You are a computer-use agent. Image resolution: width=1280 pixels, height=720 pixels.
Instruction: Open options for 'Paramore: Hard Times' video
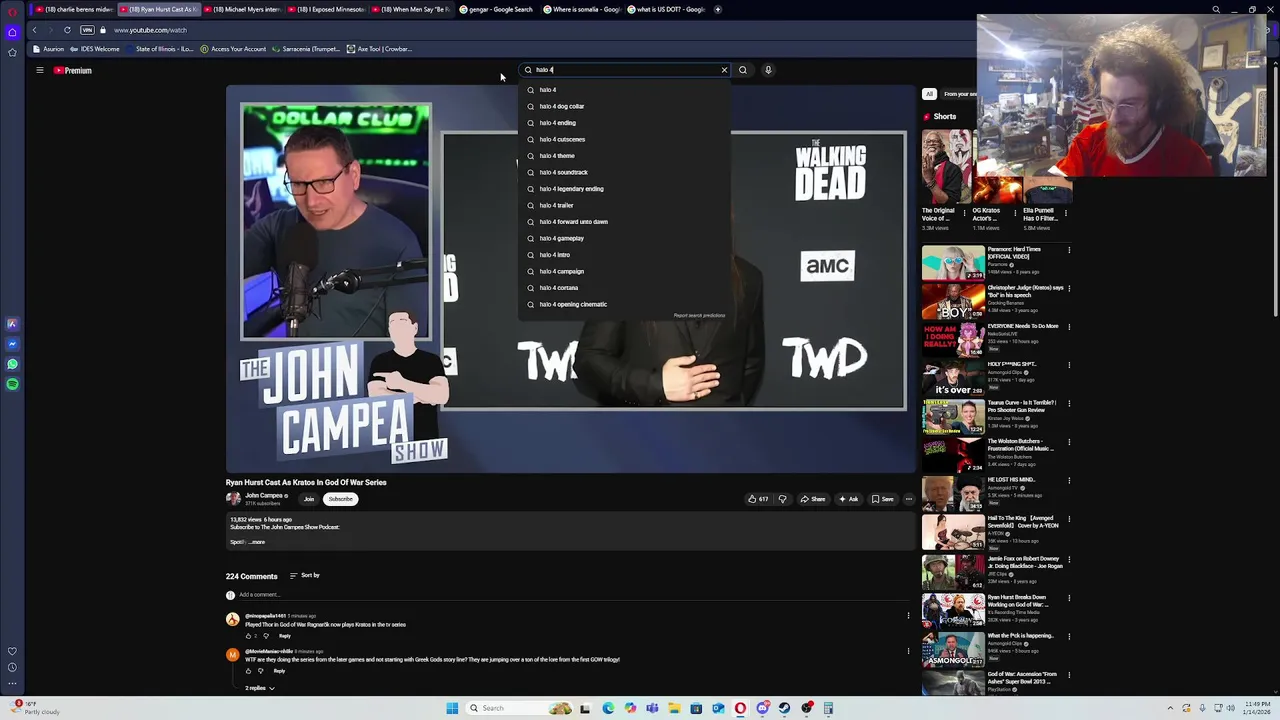[1069, 250]
